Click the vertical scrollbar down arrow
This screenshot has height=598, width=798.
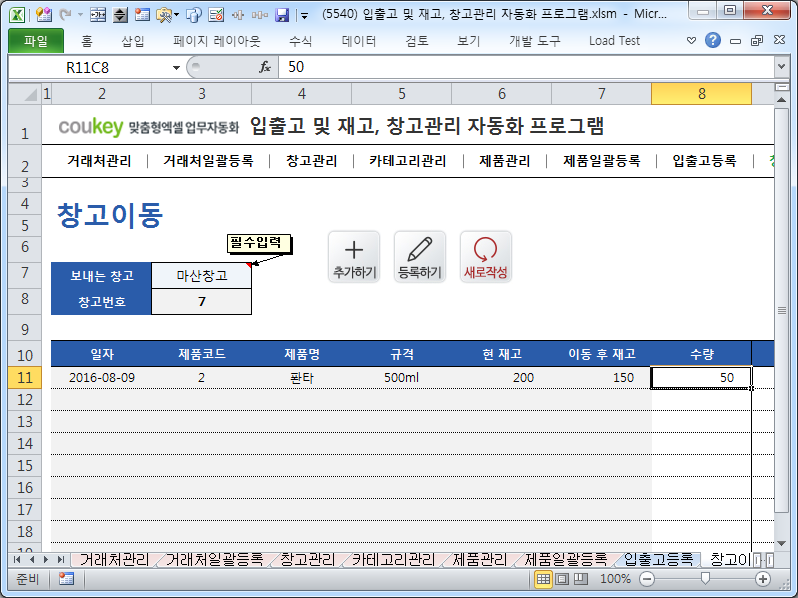click(781, 544)
